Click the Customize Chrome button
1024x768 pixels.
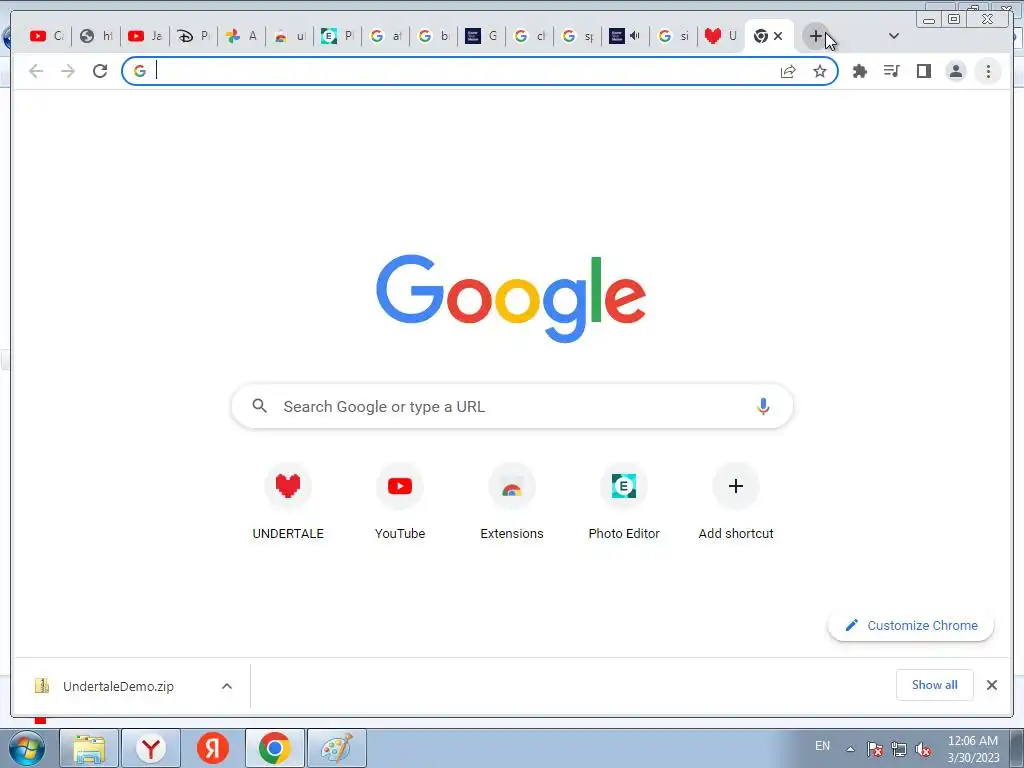911,625
